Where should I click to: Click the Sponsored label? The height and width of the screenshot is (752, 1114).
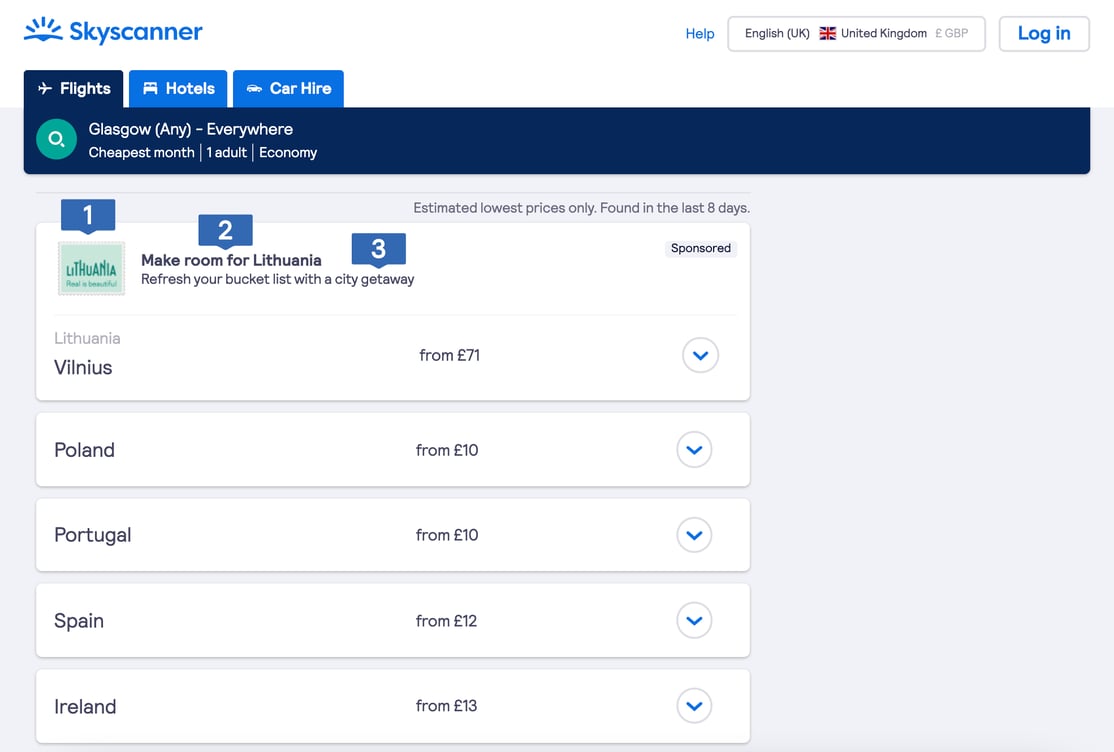tap(701, 248)
